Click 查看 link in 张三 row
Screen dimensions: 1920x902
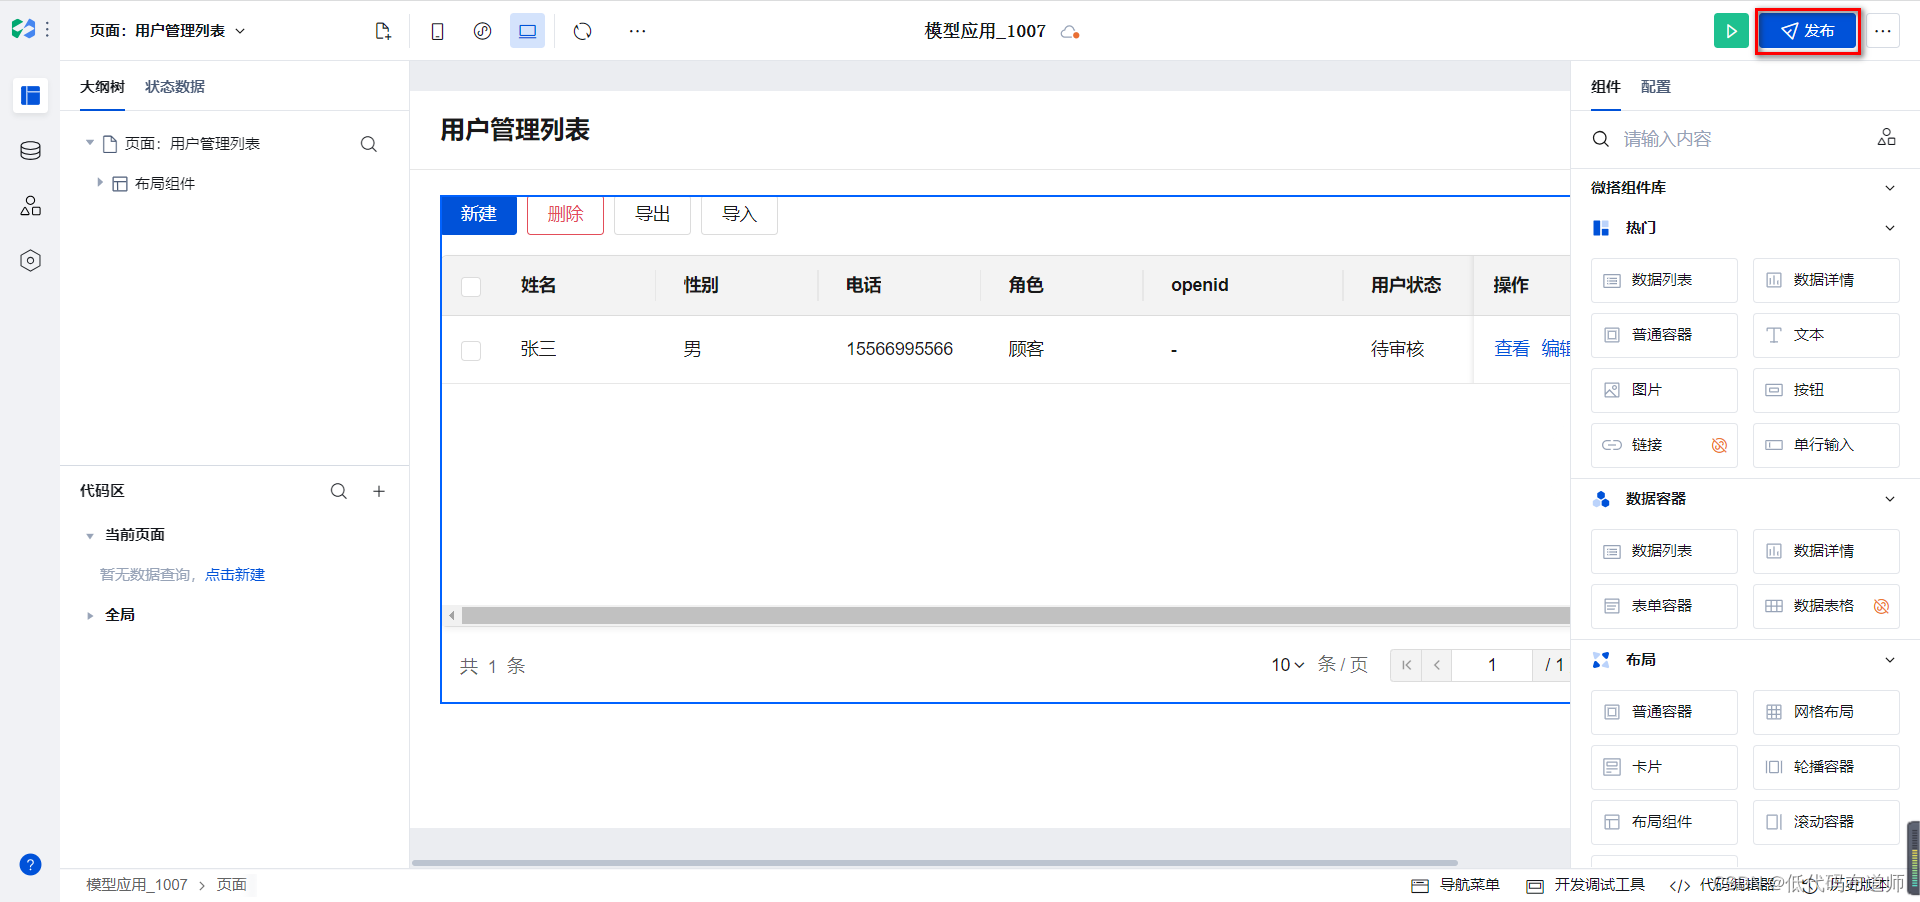pos(1512,349)
